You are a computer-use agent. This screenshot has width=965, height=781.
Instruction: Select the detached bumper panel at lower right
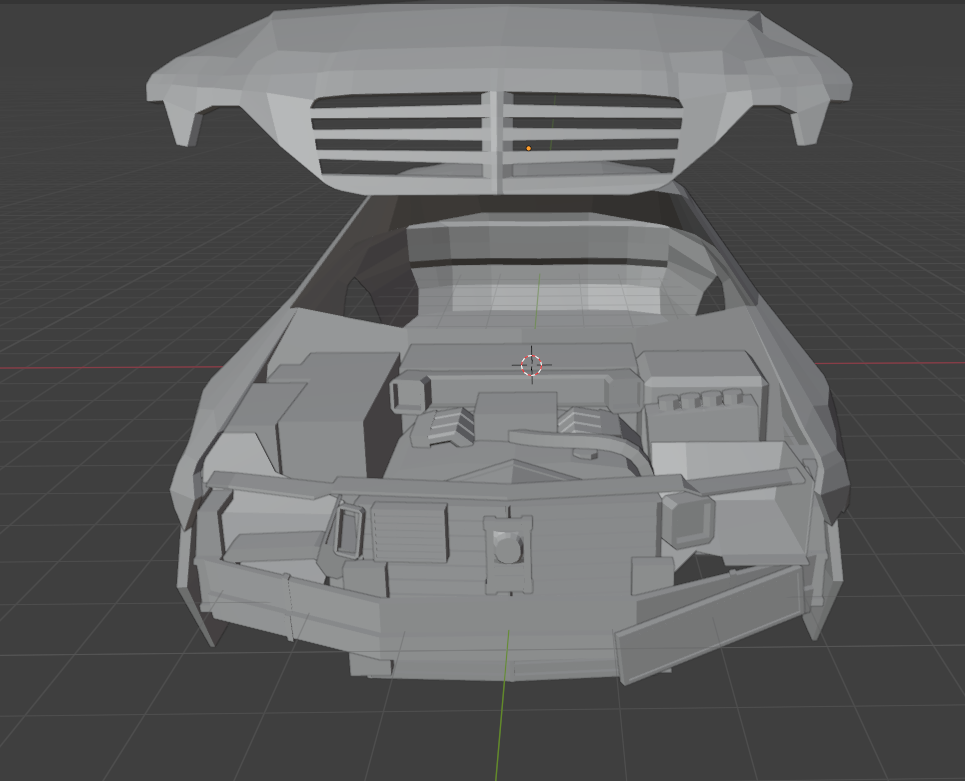710,622
